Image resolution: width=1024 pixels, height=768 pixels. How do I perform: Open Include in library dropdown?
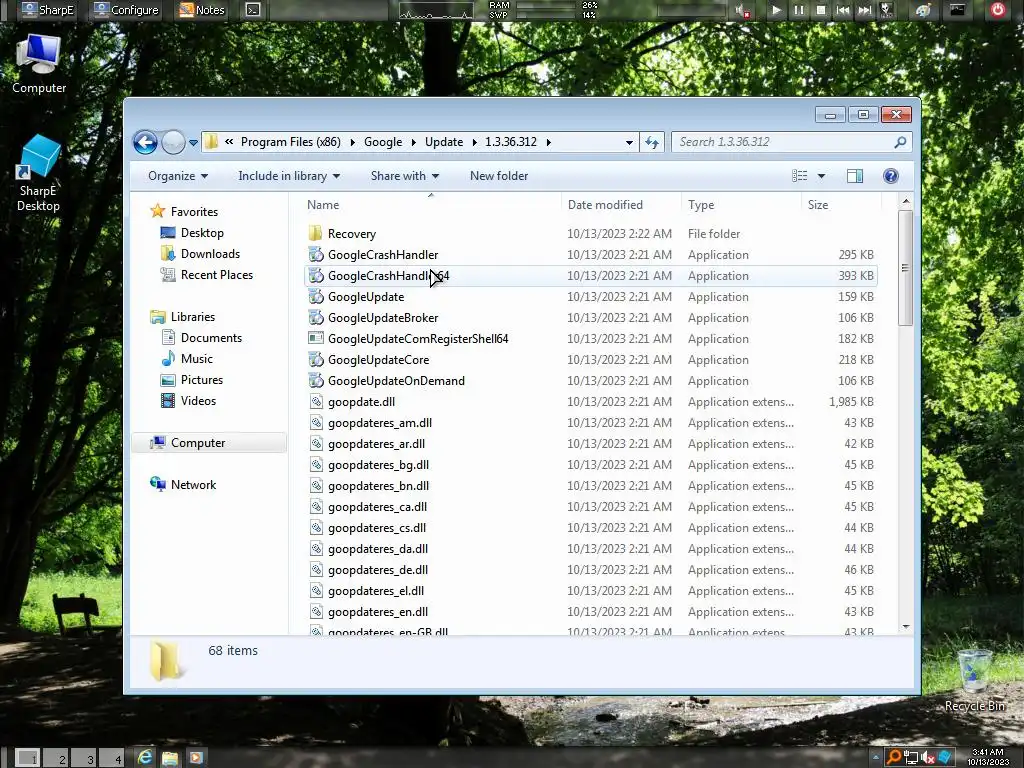289,176
